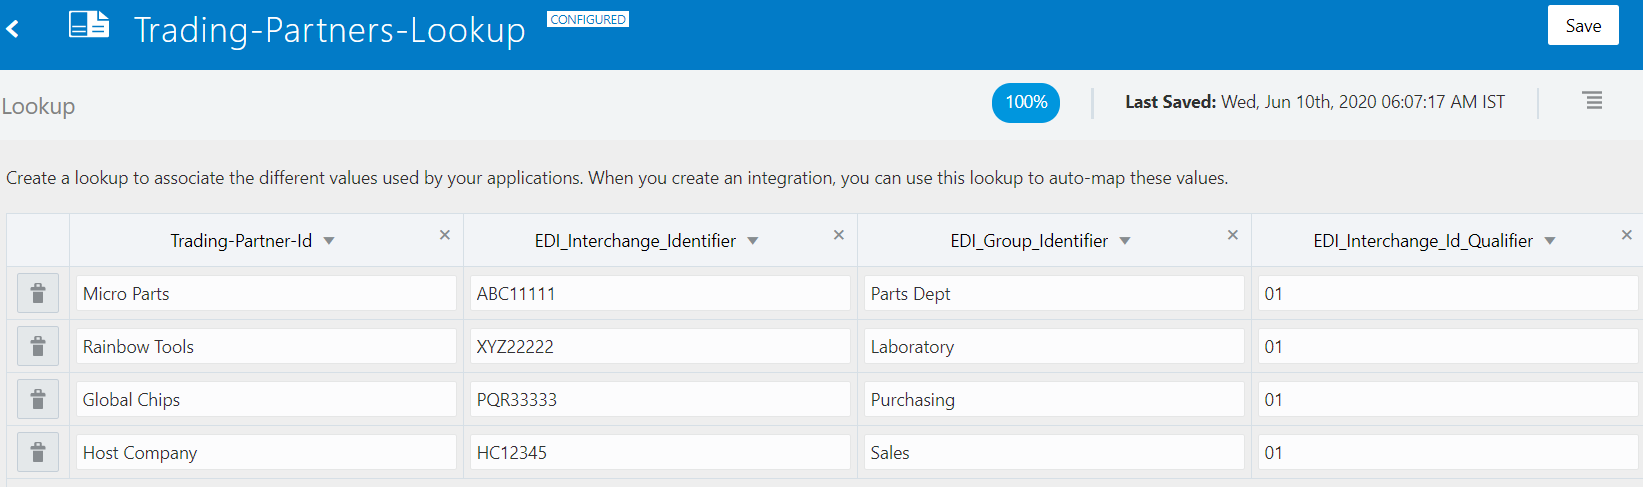Edit the Host Company field
The image size is (1643, 487).
pos(266,452)
